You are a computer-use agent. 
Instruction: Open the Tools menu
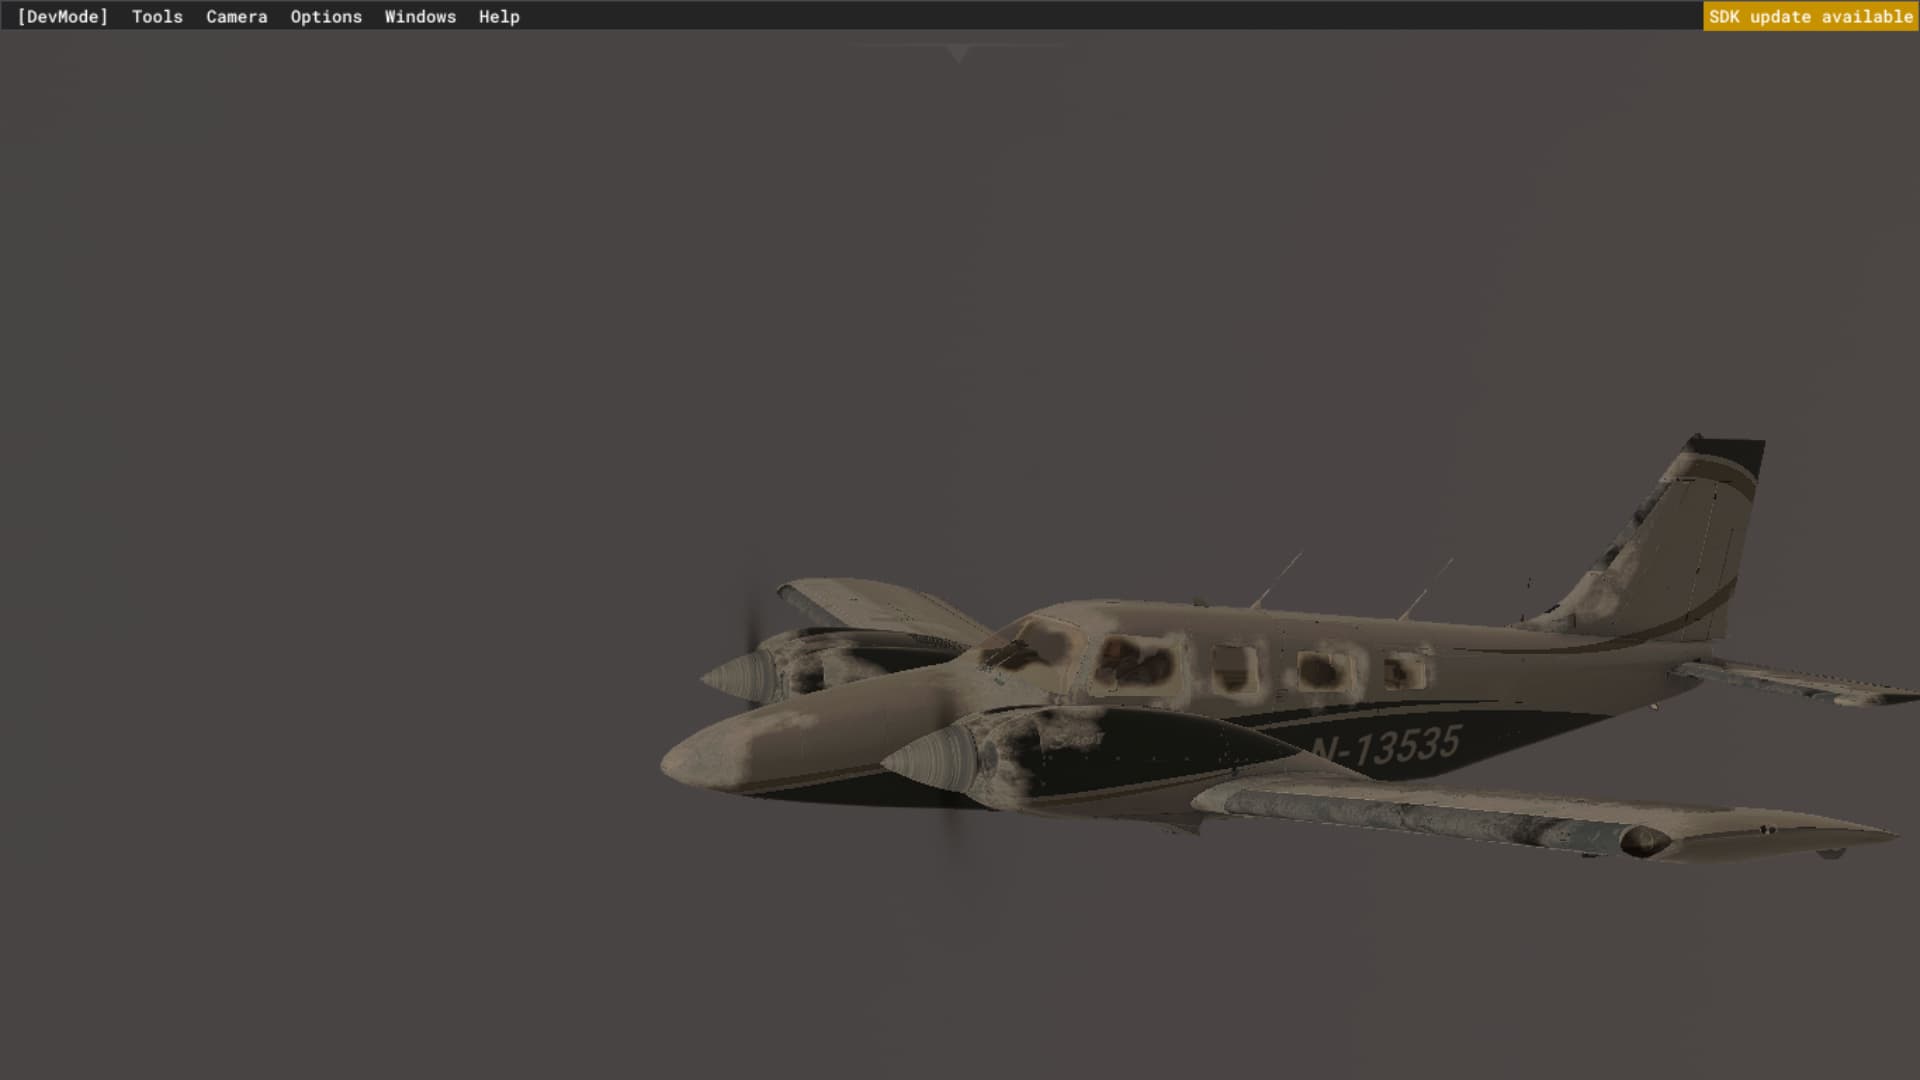tap(157, 16)
